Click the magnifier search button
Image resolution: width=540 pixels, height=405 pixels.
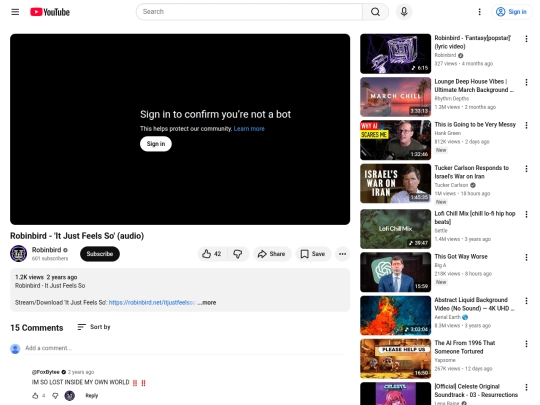[x=375, y=12]
